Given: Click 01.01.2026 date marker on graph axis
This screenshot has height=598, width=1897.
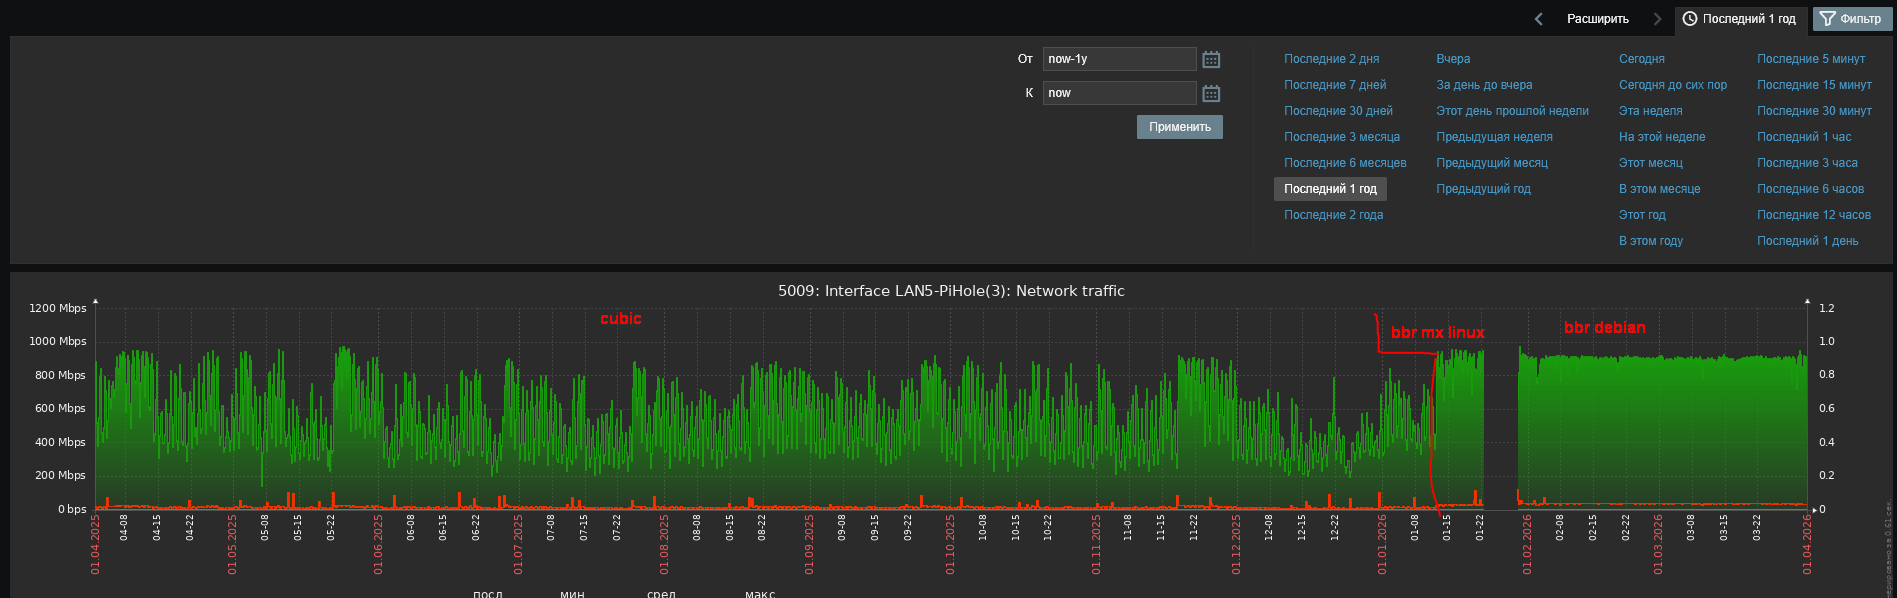Looking at the screenshot, I should click(1382, 545).
